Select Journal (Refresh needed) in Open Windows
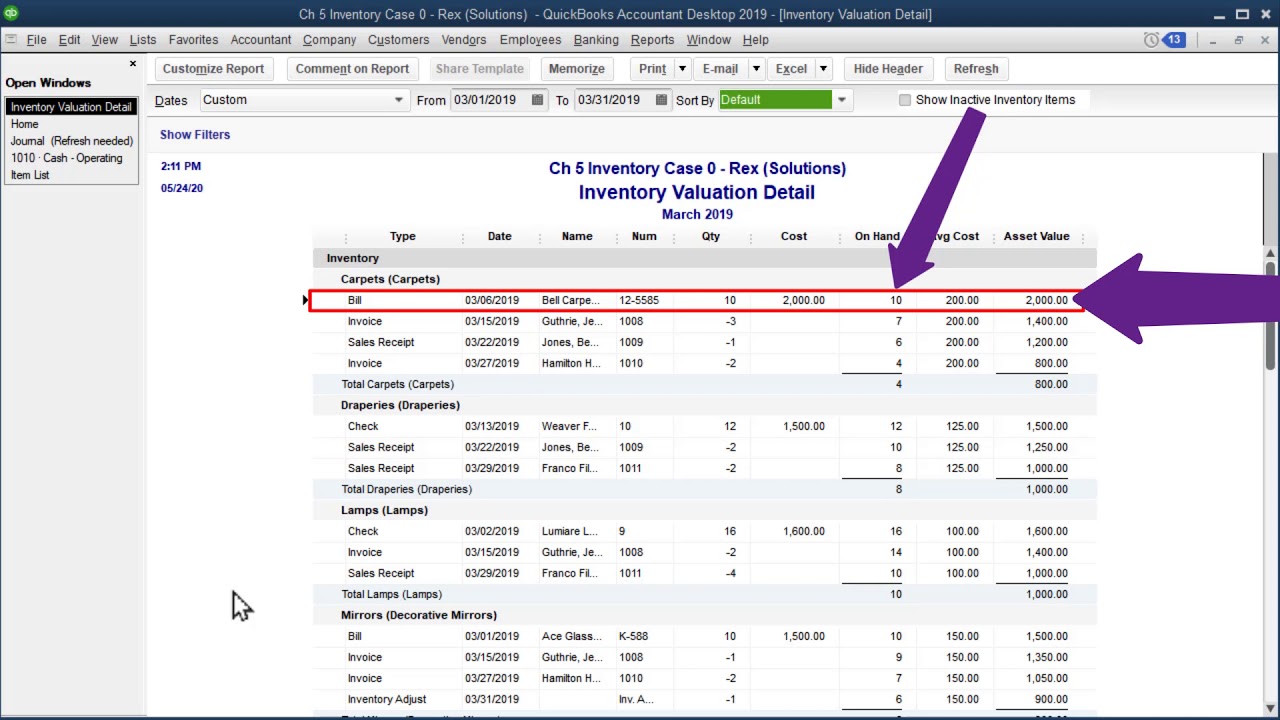 71,141
